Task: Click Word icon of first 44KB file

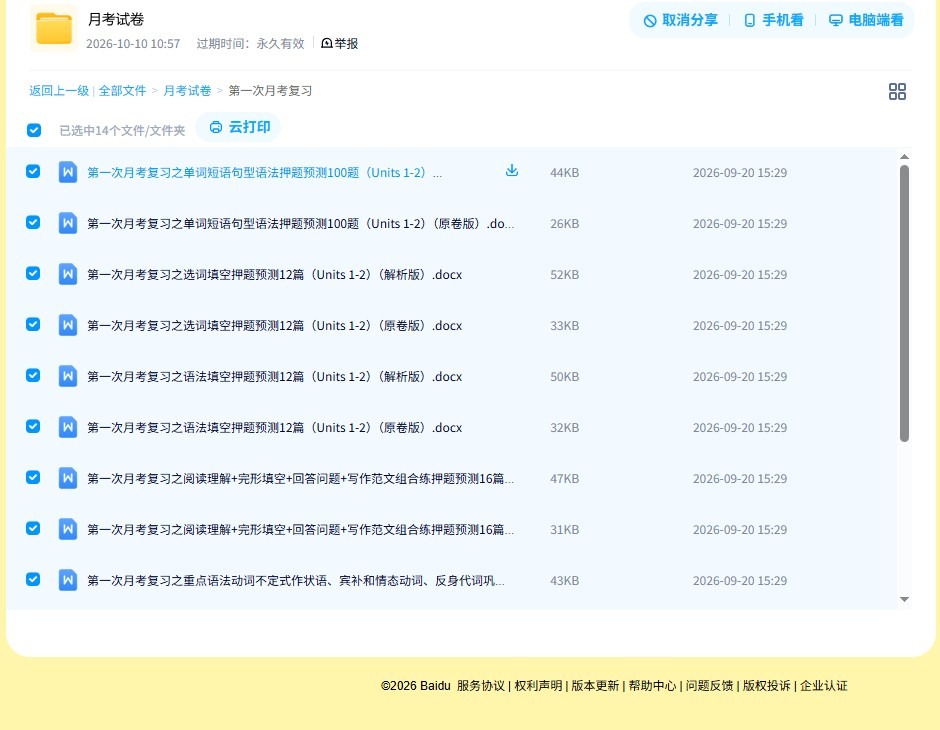Action: tap(68, 173)
